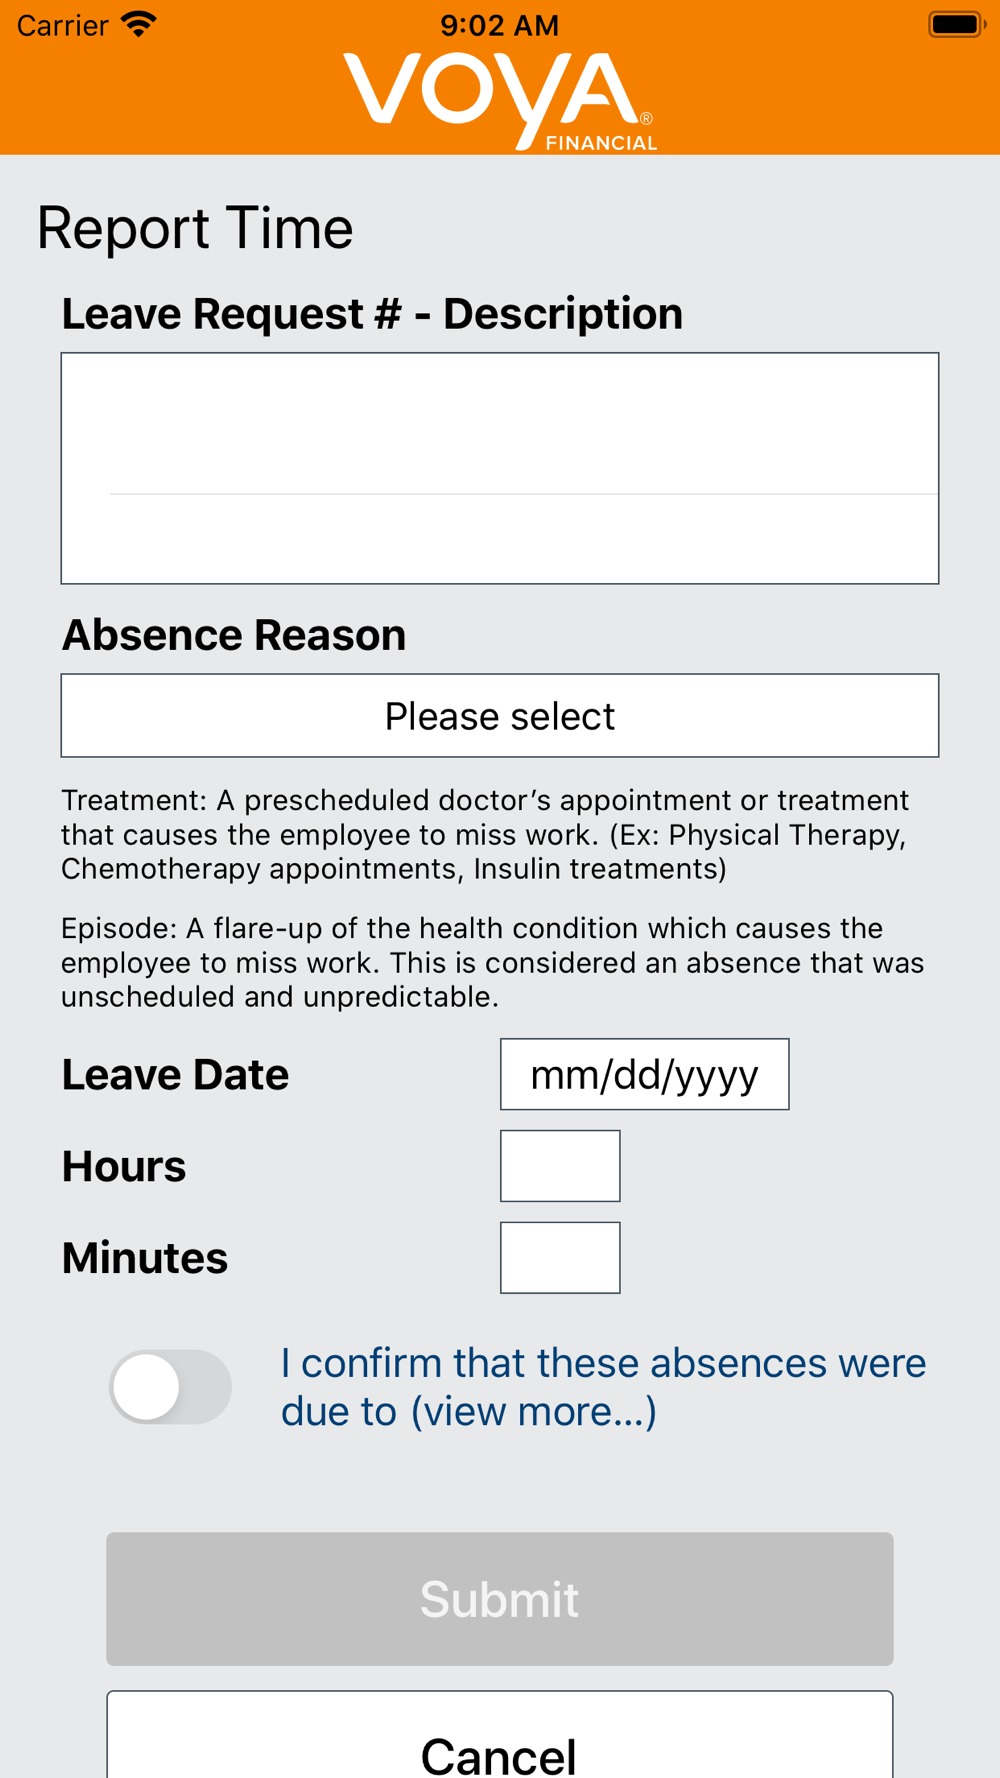
Task: Tap the Cancel button
Action: (x=500, y=1736)
